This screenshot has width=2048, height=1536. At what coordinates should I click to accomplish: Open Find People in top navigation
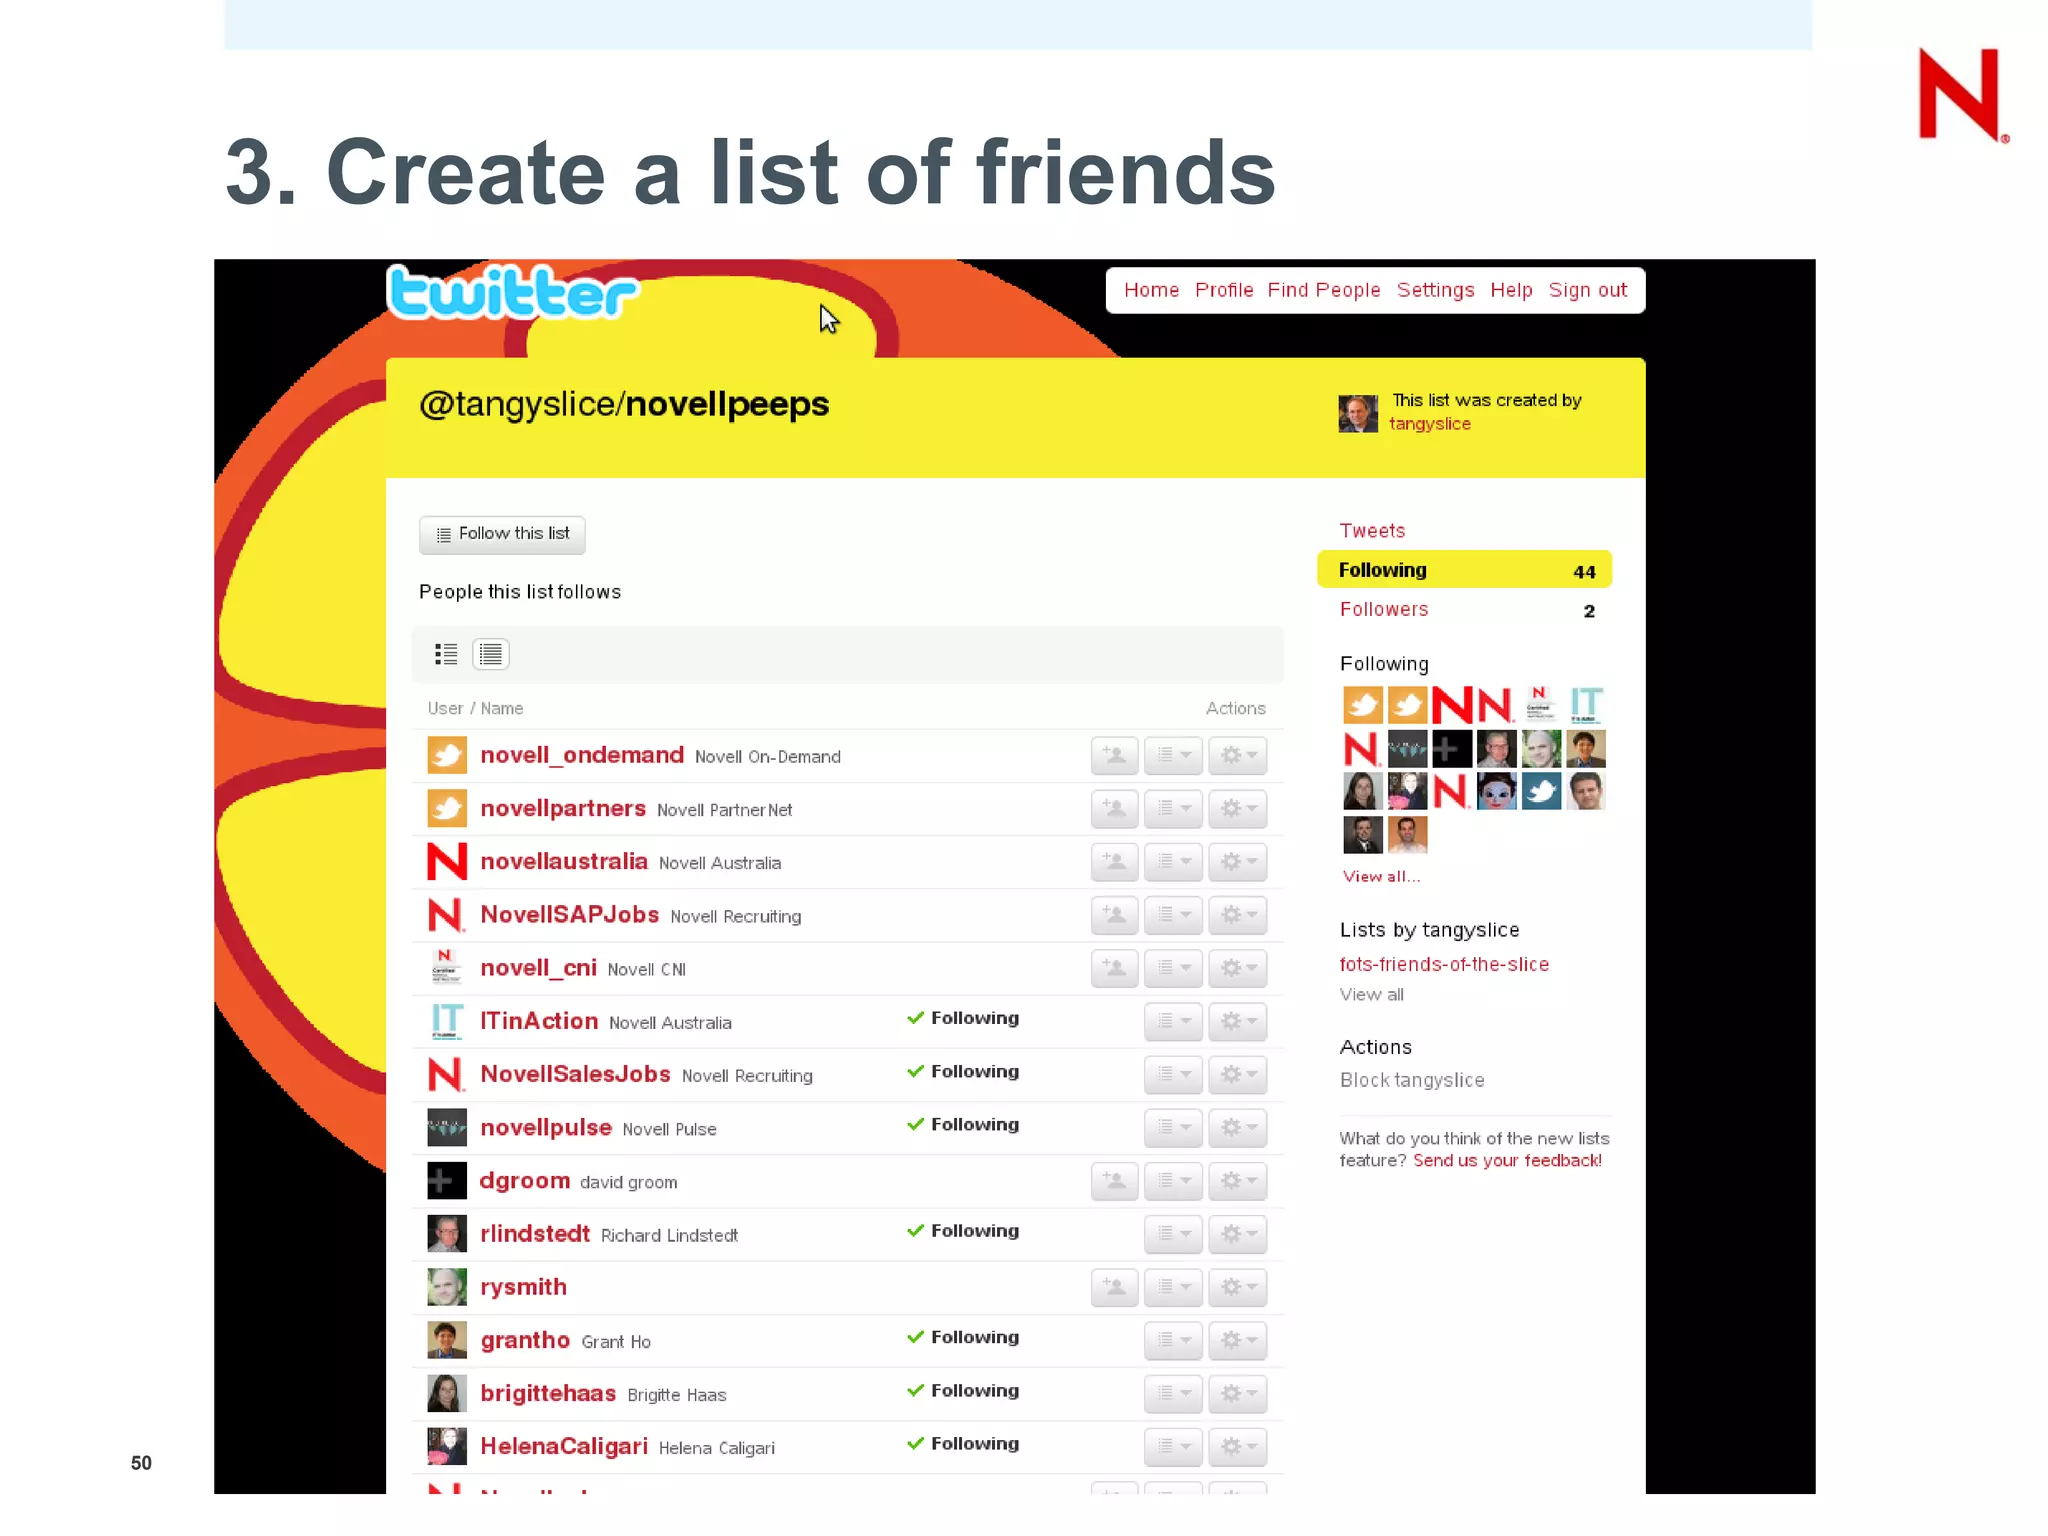click(1324, 290)
